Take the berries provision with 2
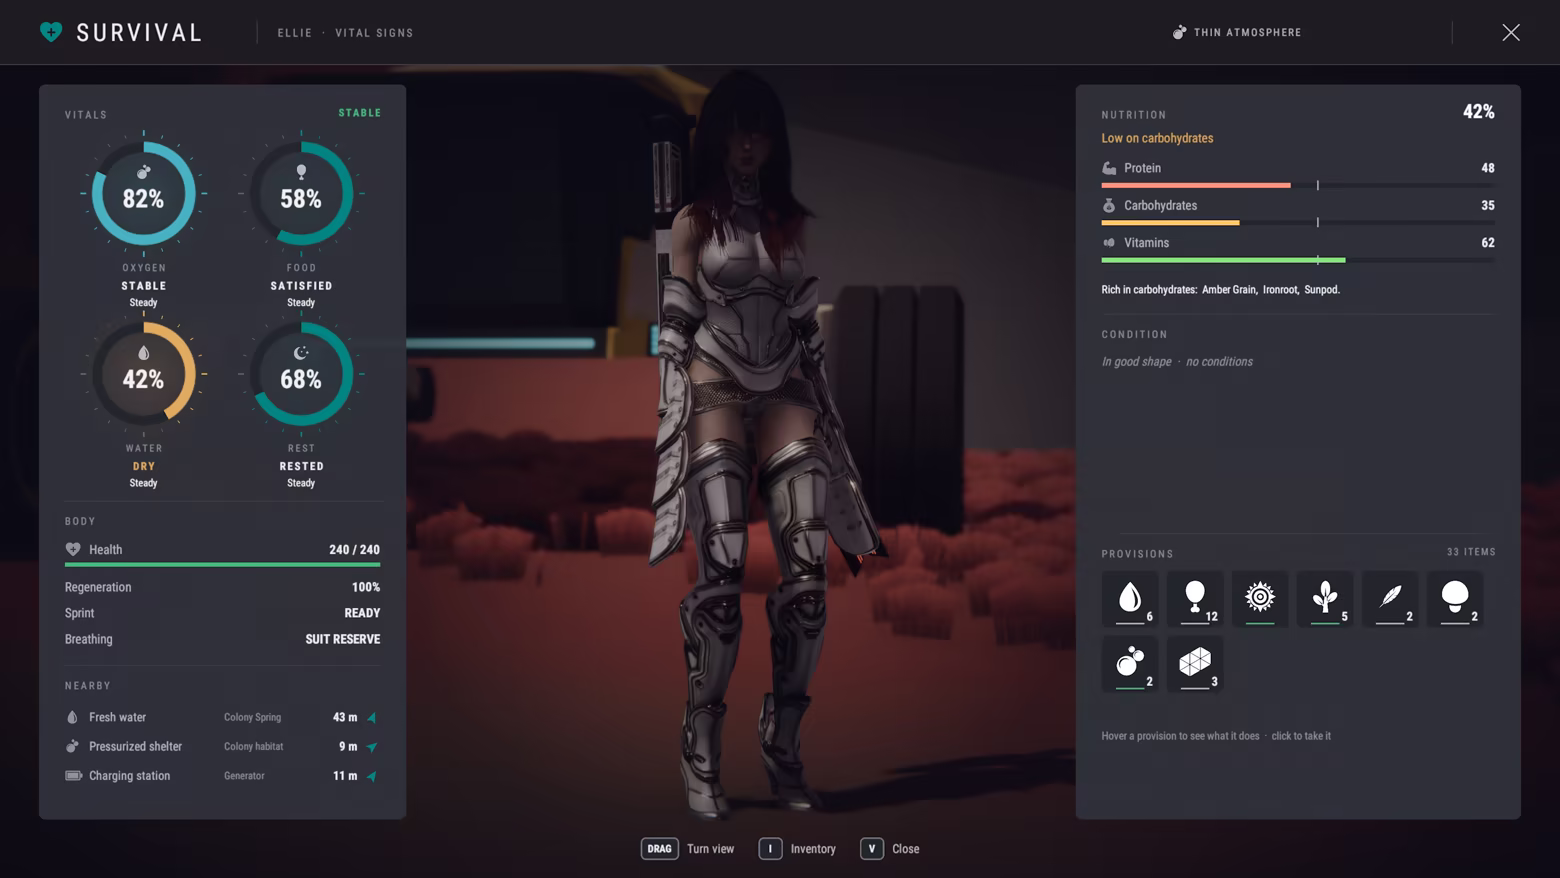The height and width of the screenshot is (878, 1560). click(x=1130, y=664)
